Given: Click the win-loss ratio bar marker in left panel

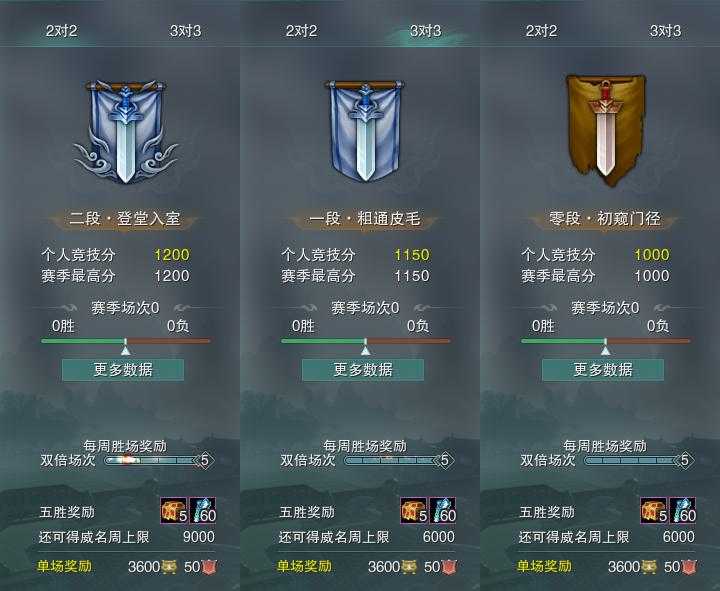Looking at the screenshot, I should point(126,348).
